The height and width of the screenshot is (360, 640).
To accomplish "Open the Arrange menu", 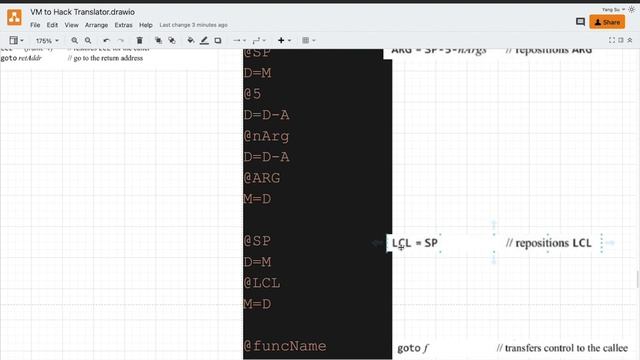I will 96,25.
